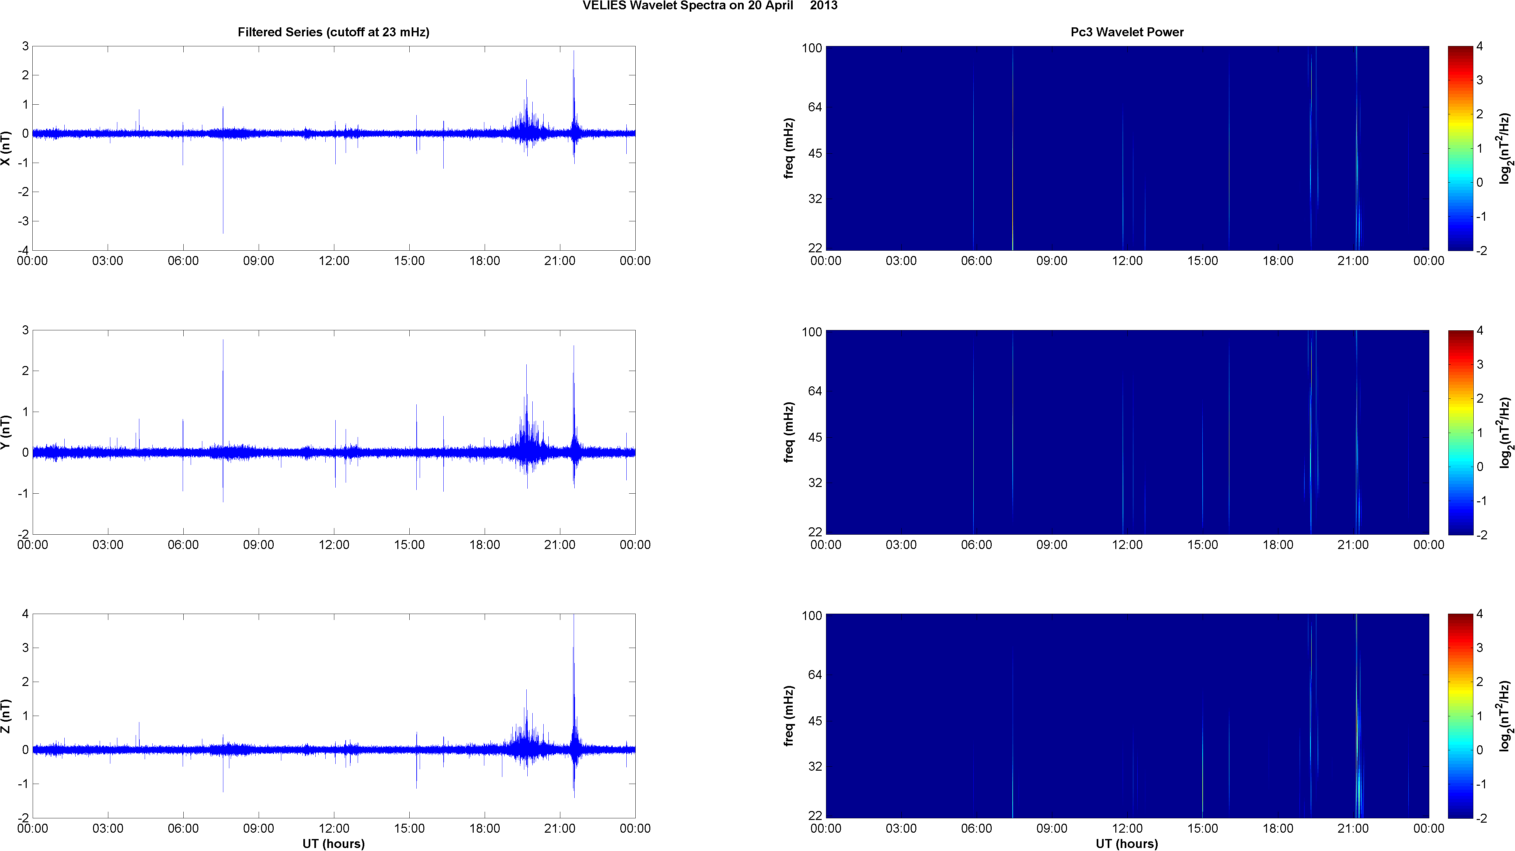
Task: Click the VELIES Wavelet Spectra main title
Action: [x=710, y=5]
